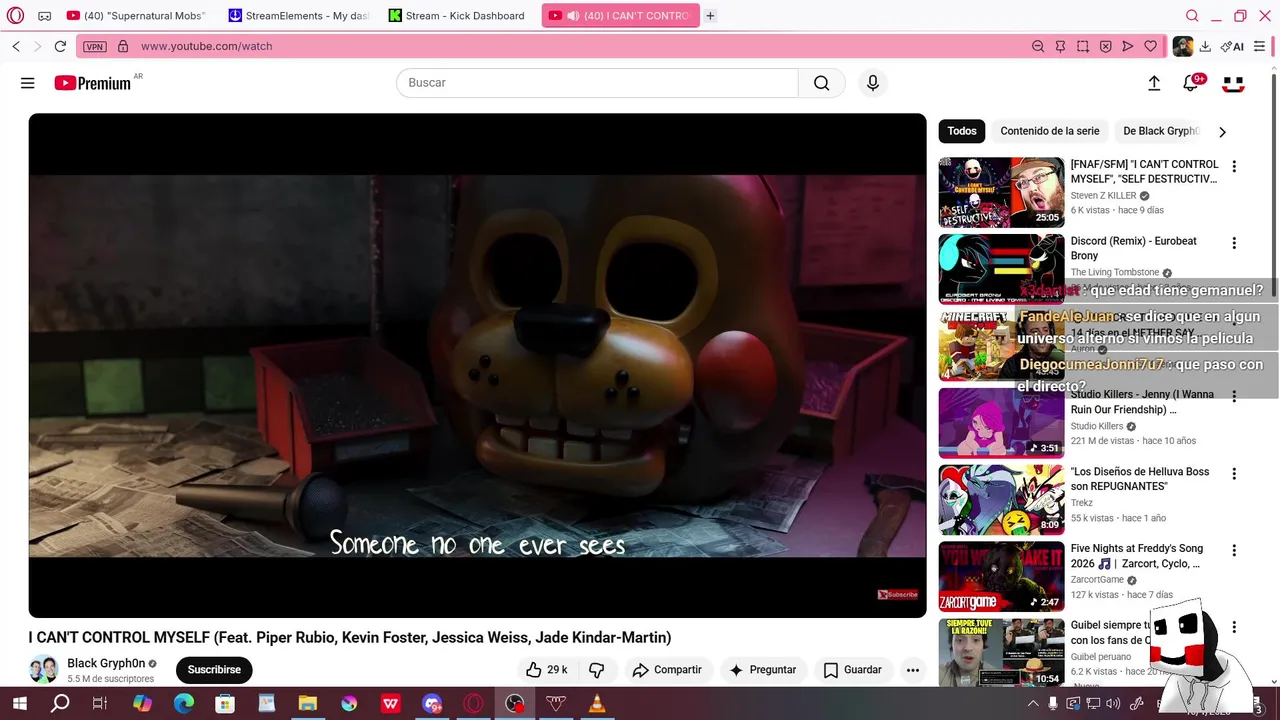Viewport: 1280px width, 720px height.
Task: Open the YouTube guide hamburger menu
Action: pos(28,83)
